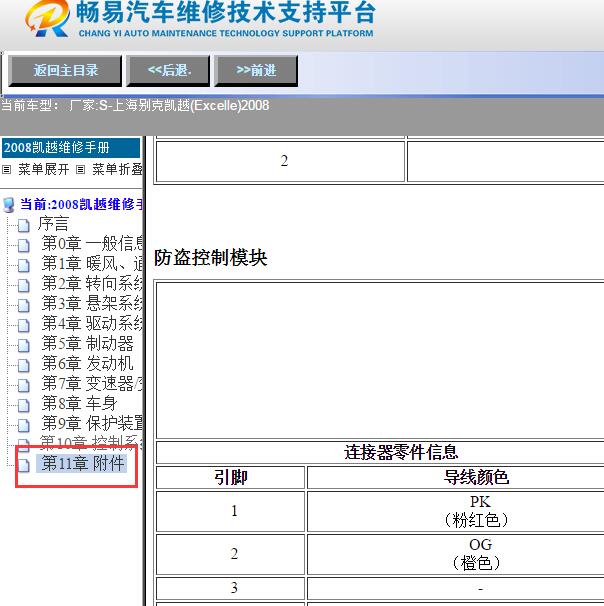The image size is (604, 606).
Task: Open the 当前:2008凯越维修手册 root node
Action: [x=81, y=204]
